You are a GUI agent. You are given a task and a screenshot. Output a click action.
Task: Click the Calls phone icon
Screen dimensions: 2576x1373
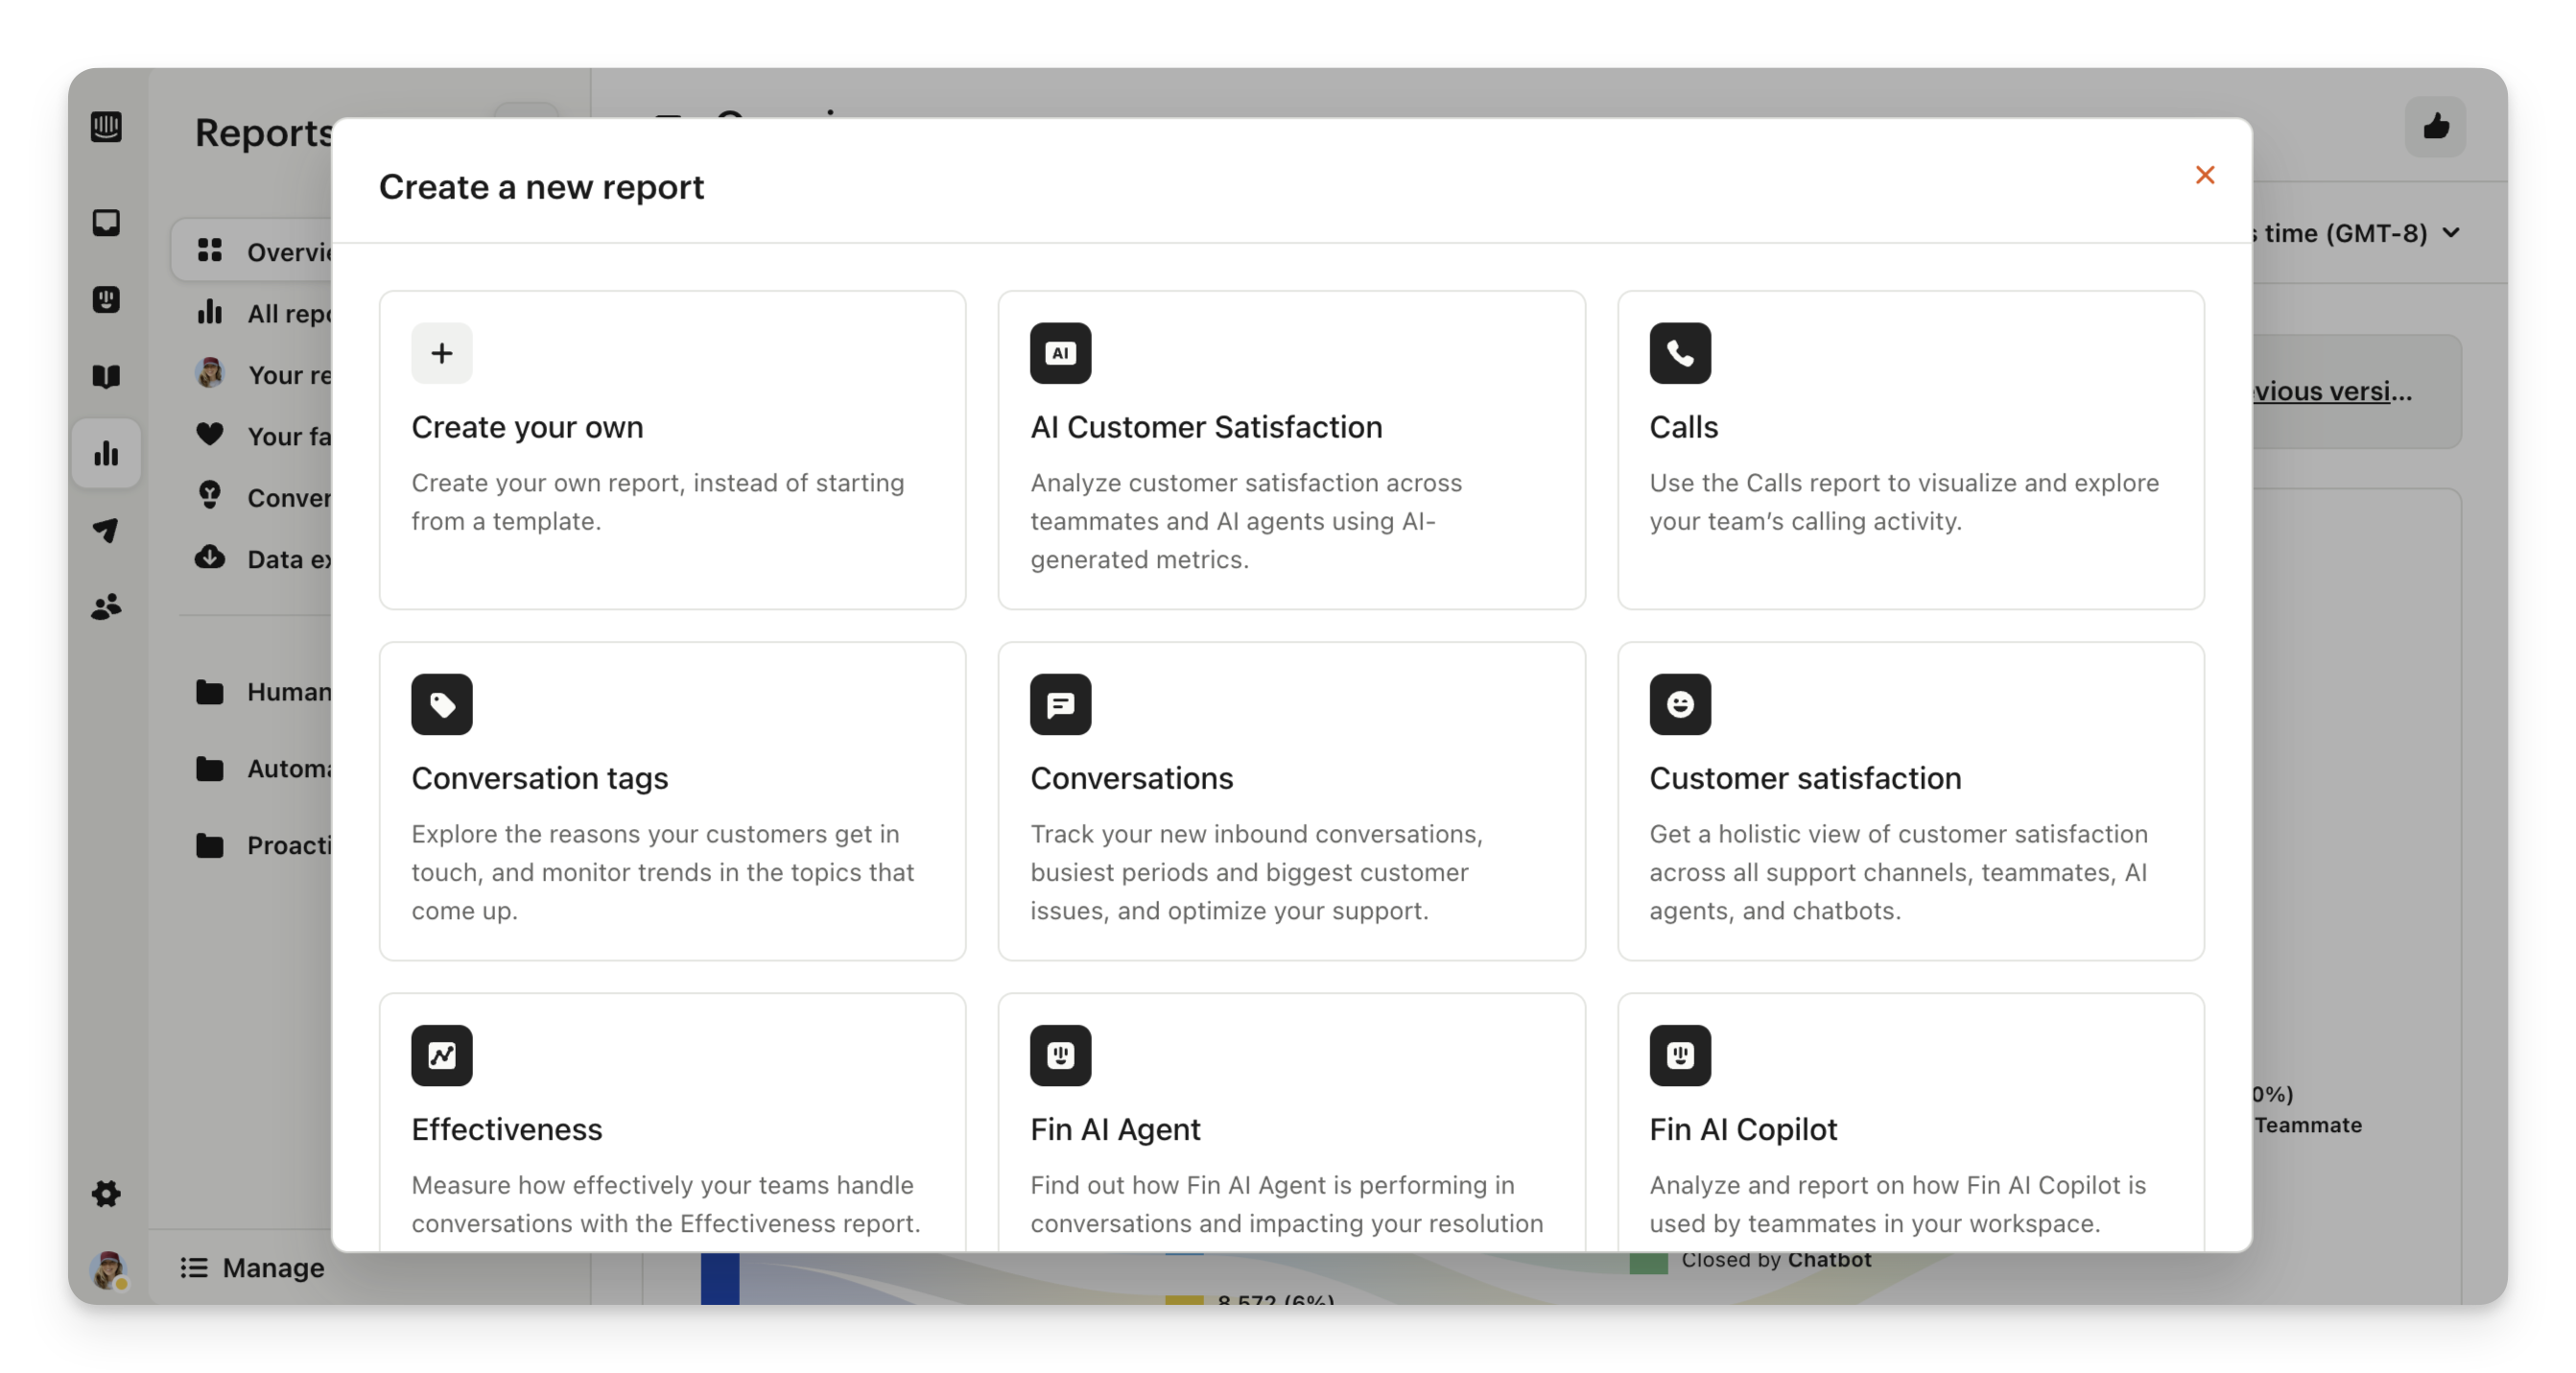click(x=1679, y=353)
